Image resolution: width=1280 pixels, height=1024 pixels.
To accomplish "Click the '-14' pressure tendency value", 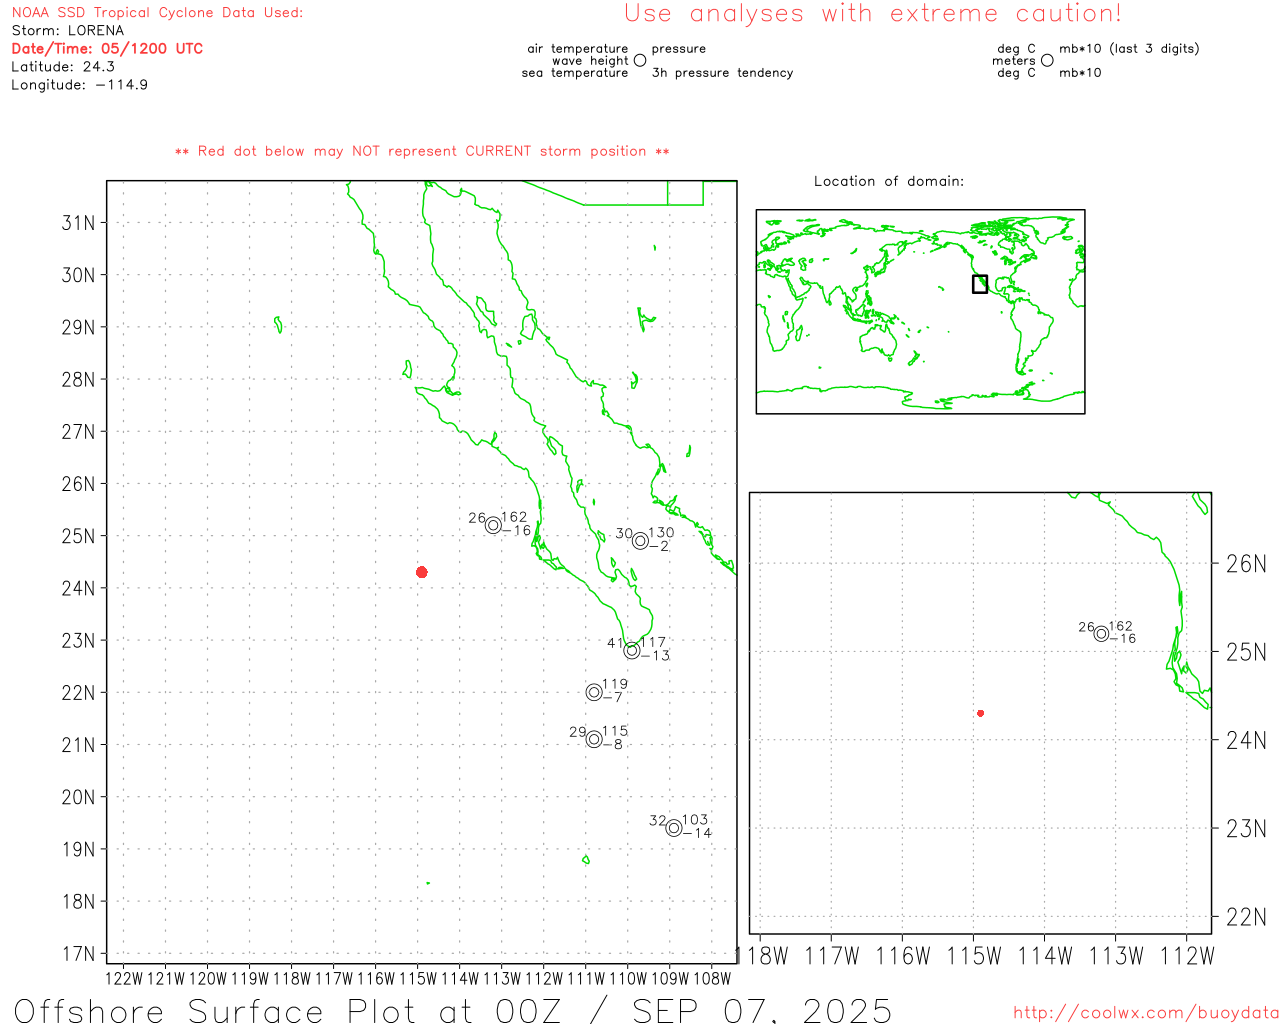I will tap(698, 833).
